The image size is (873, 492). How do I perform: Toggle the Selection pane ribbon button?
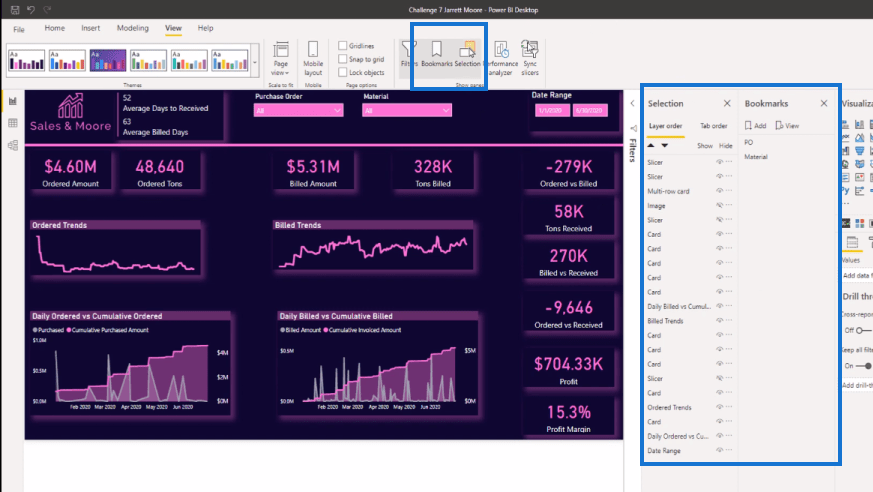(467, 55)
